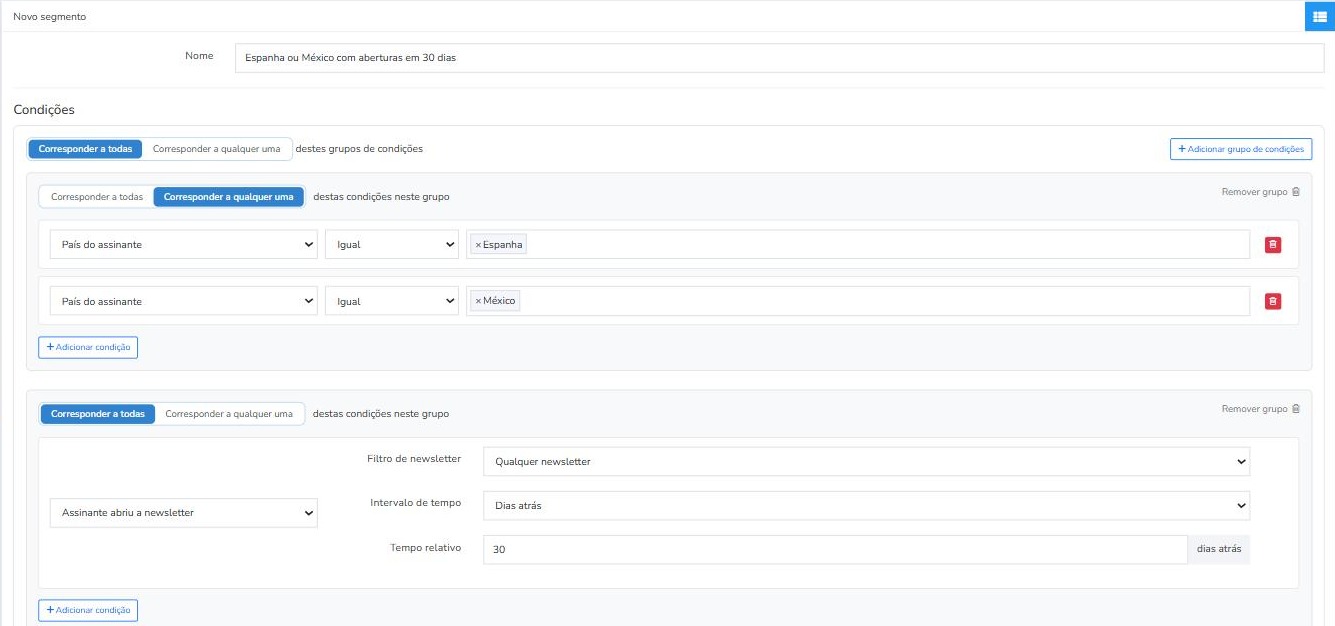This screenshot has height=626, width=1335.
Task: Expand 'Assinante abriu a newsletter' dropdown
Action: pyautogui.click(x=184, y=513)
